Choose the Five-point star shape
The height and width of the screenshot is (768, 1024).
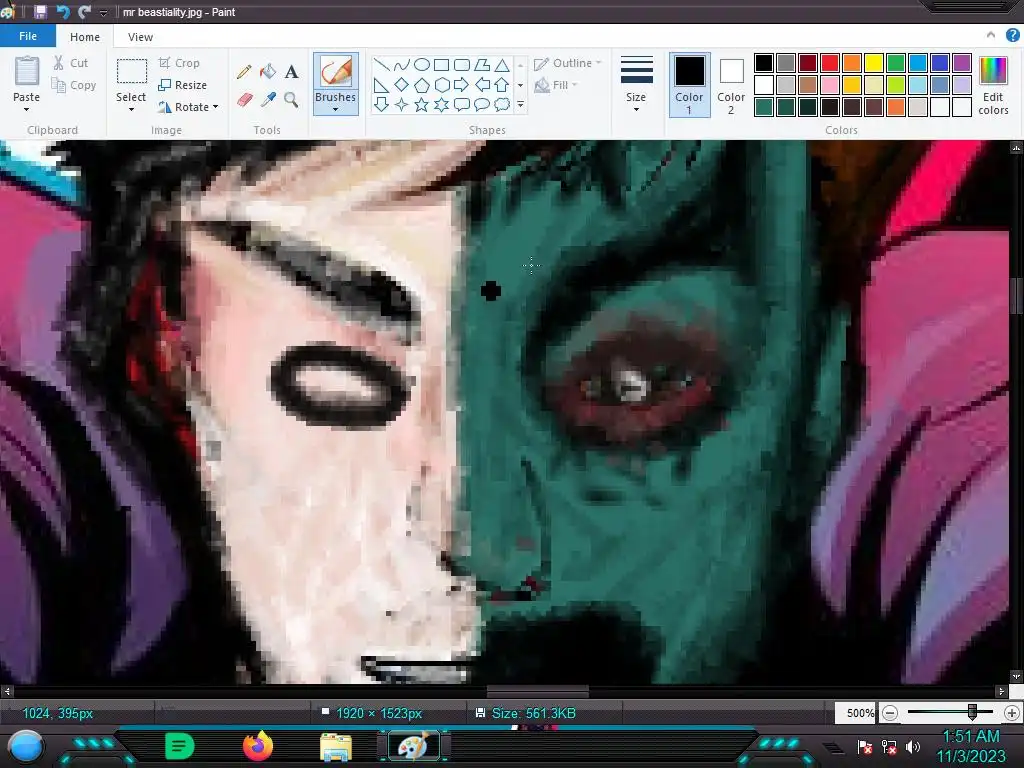tap(422, 104)
